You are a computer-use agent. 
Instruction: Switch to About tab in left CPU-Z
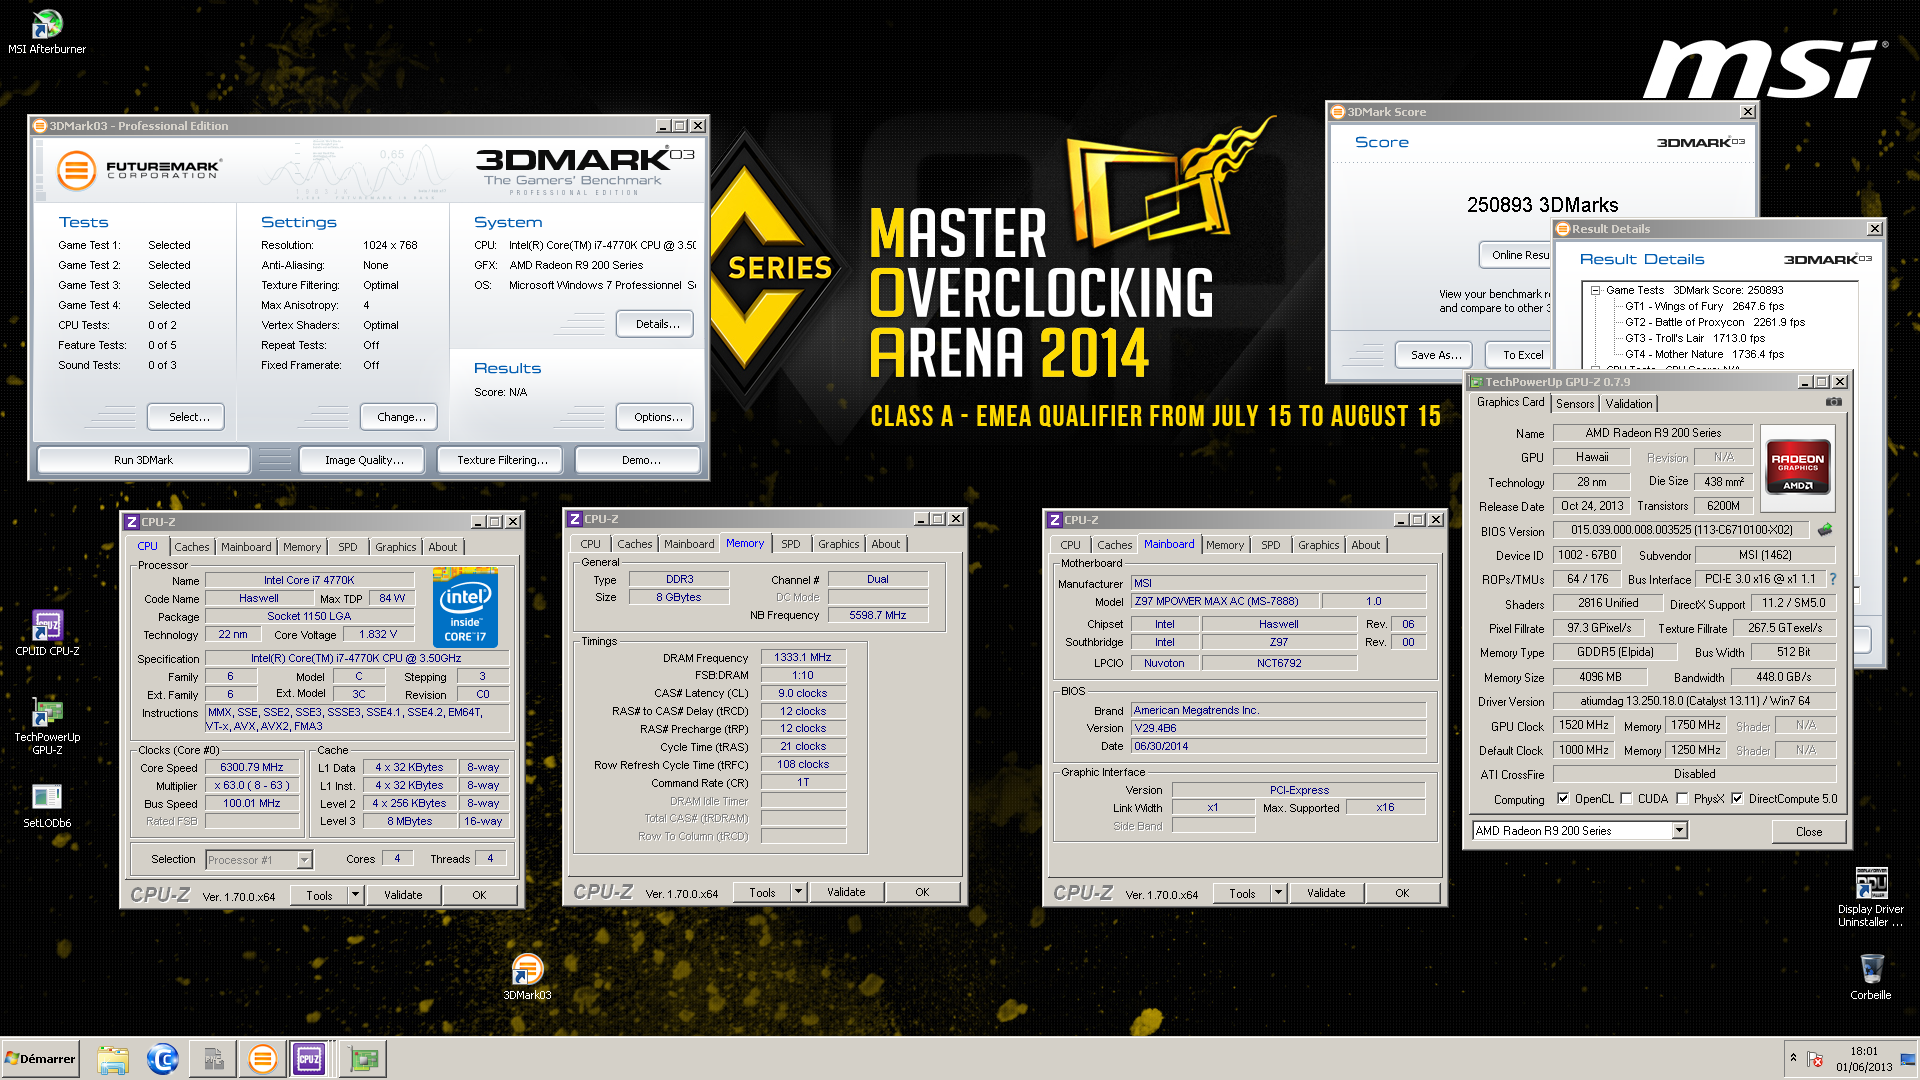442,547
